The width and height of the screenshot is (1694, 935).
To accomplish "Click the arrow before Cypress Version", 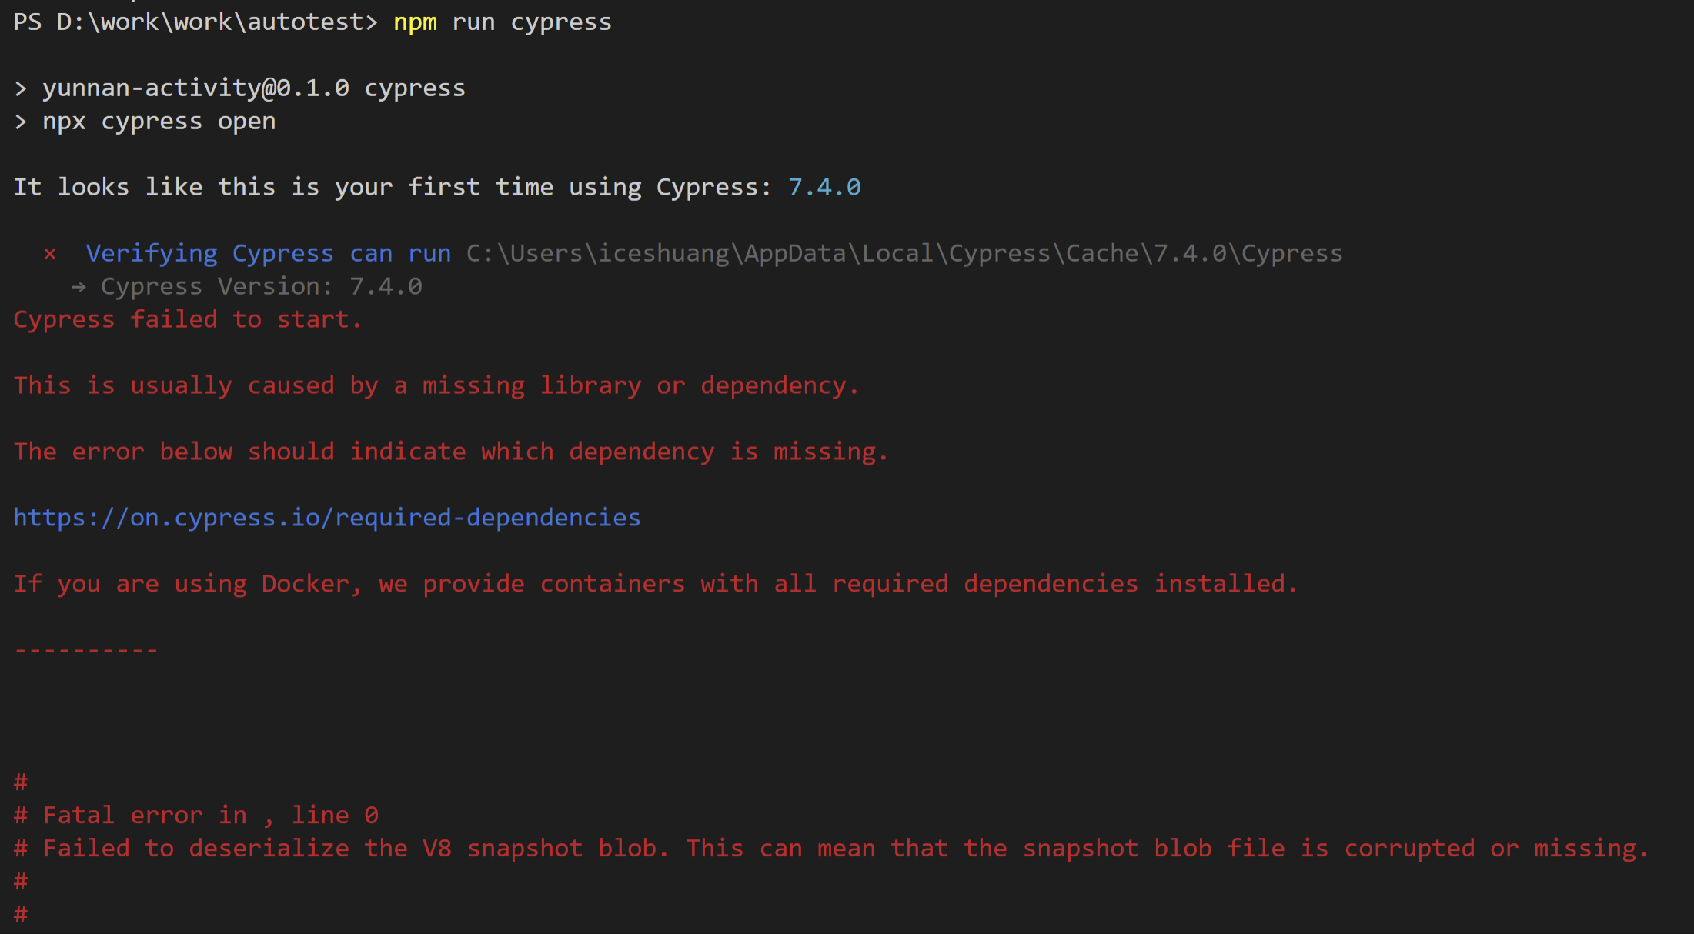I will [79, 287].
